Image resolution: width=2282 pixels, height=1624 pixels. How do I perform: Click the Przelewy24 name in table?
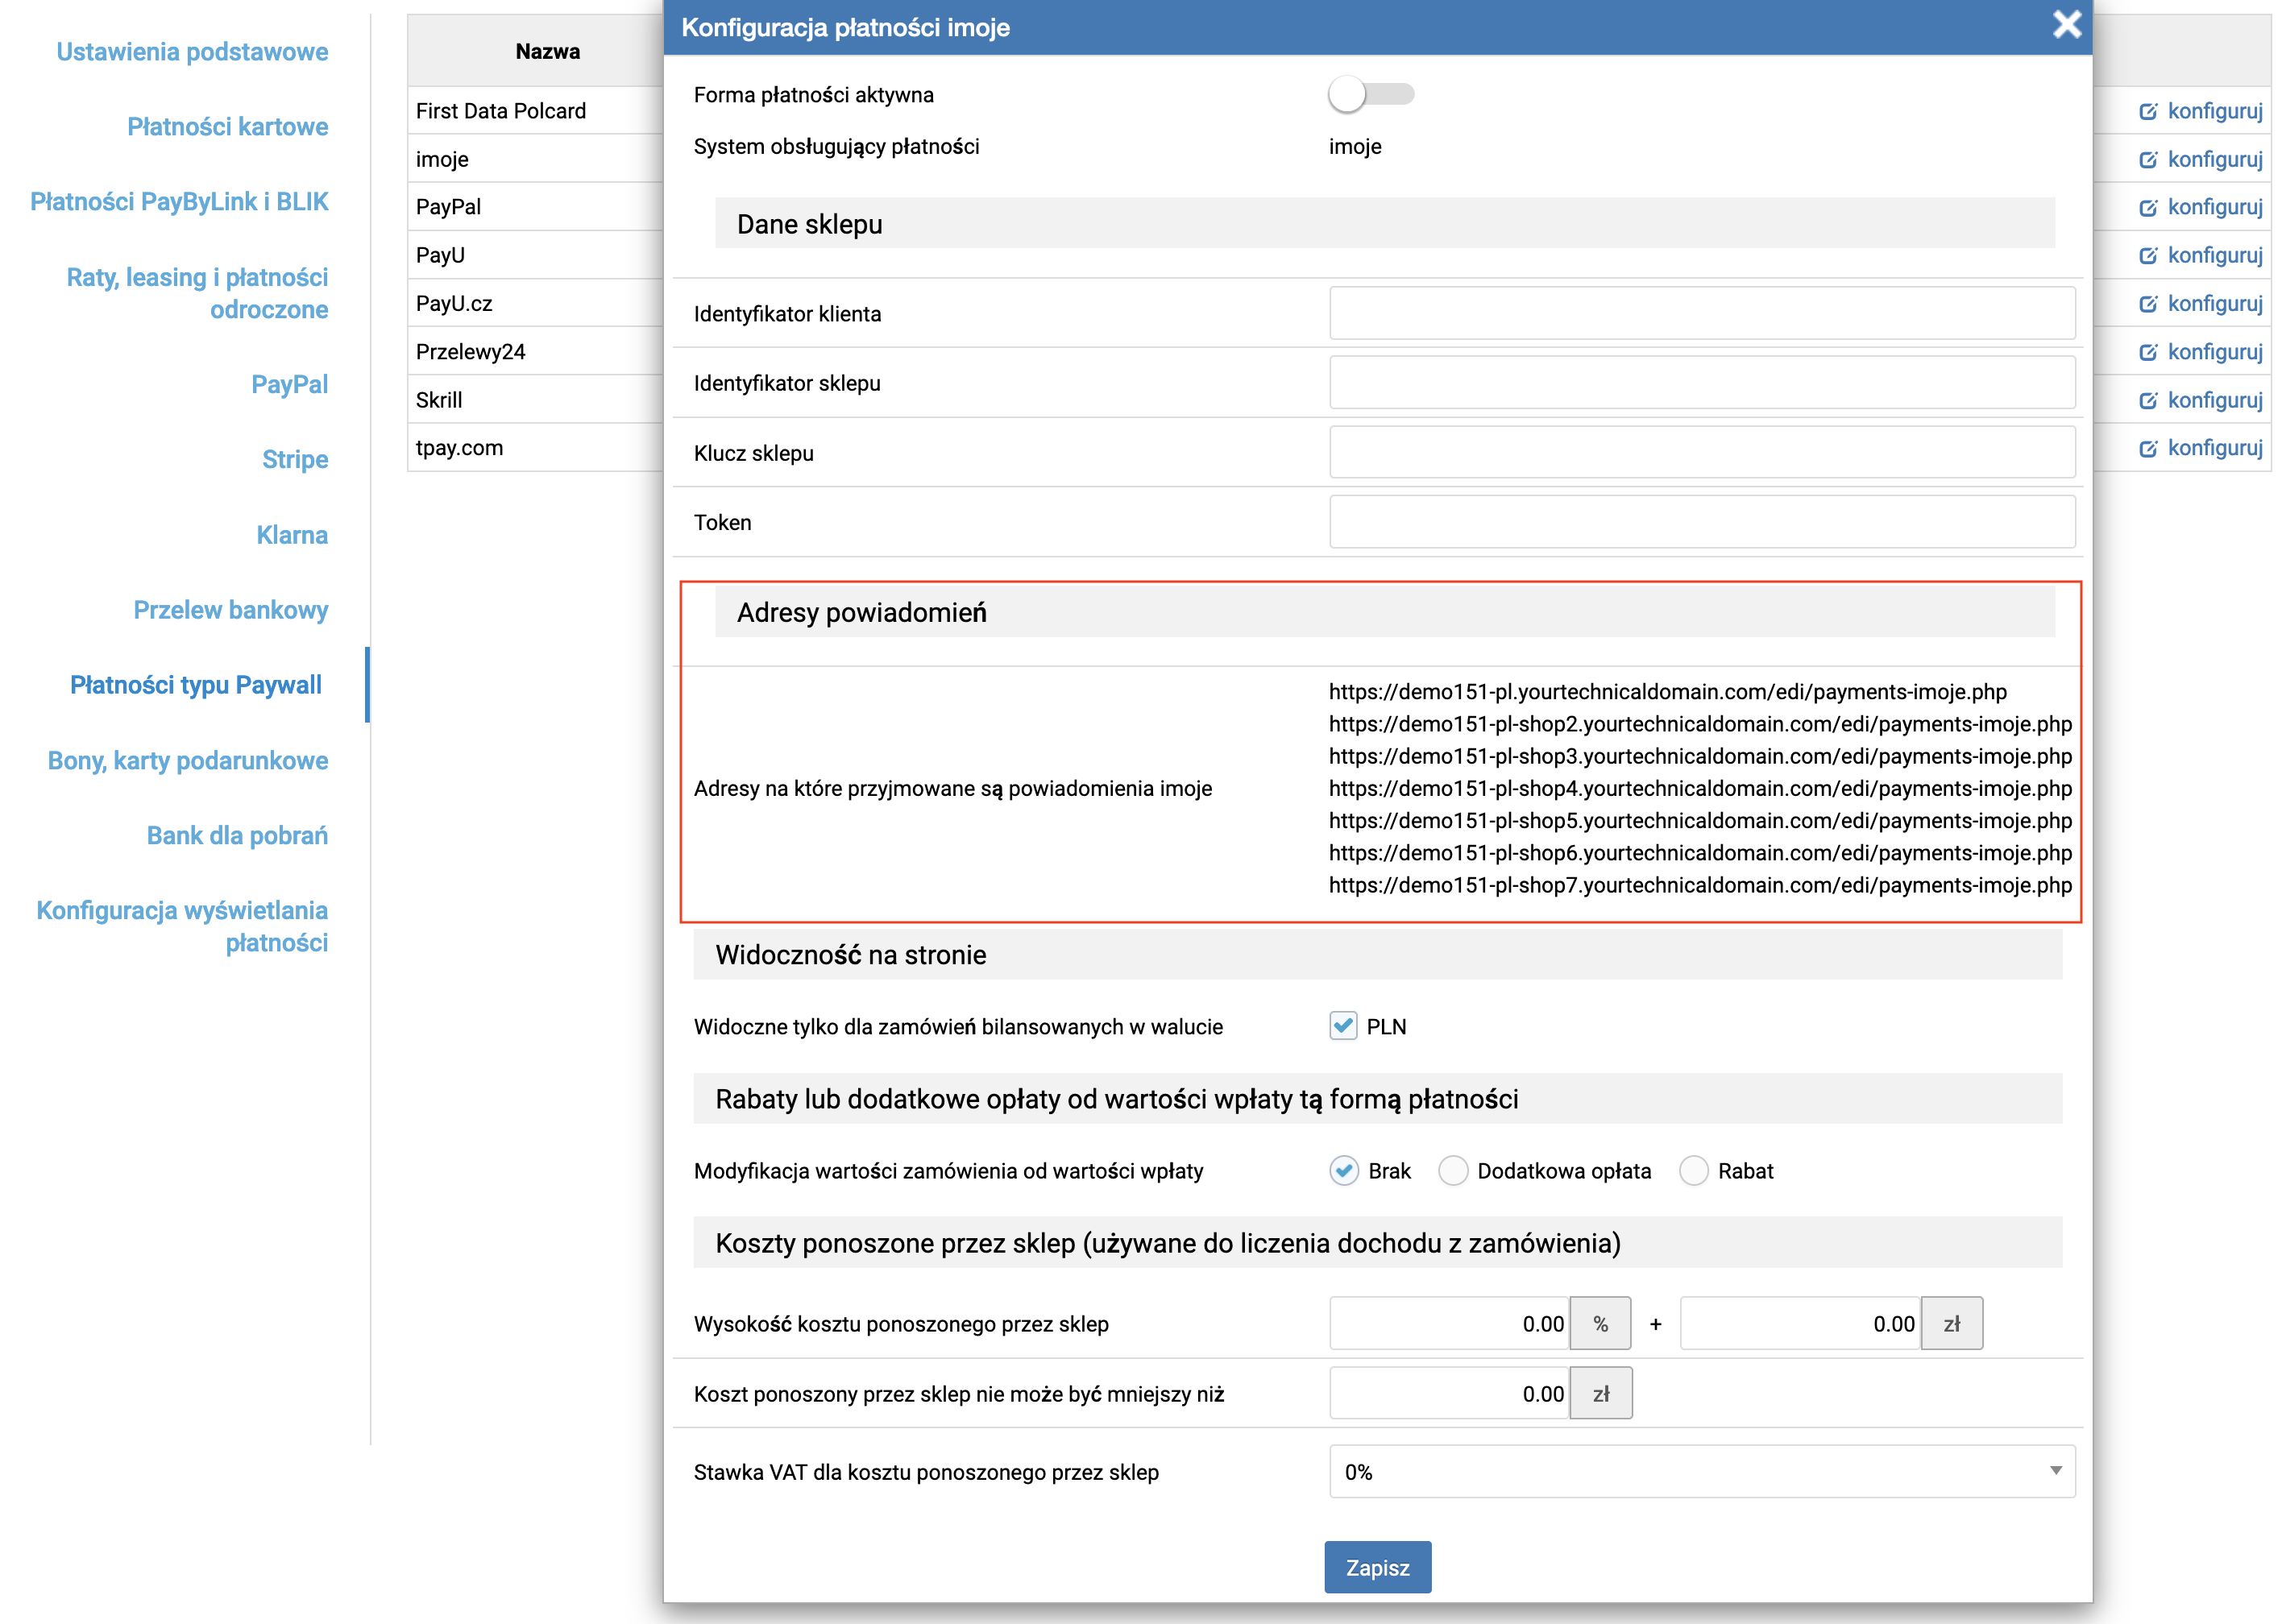pyautogui.click(x=470, y=351)
